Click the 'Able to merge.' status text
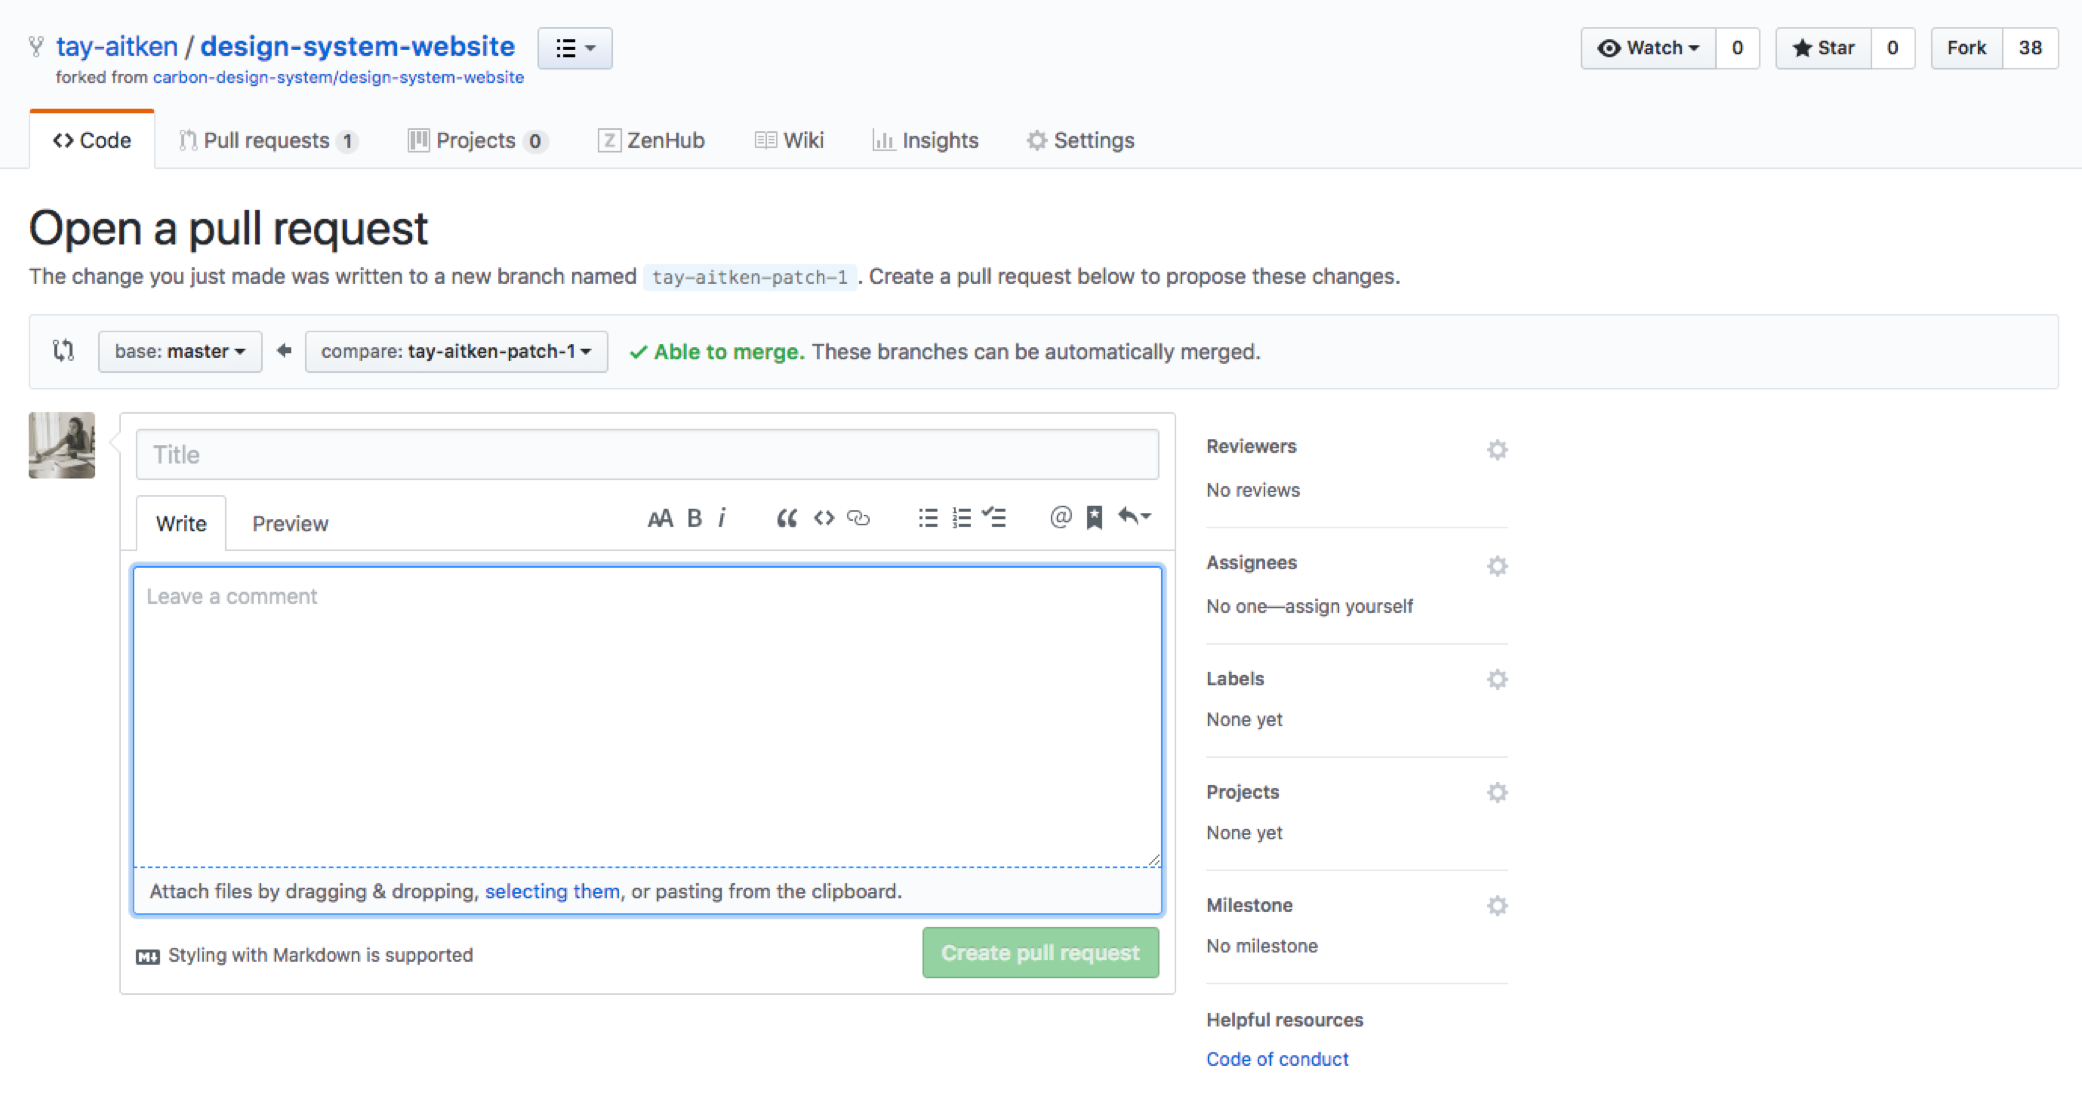 pyautogui.click(x=729, y=352)
